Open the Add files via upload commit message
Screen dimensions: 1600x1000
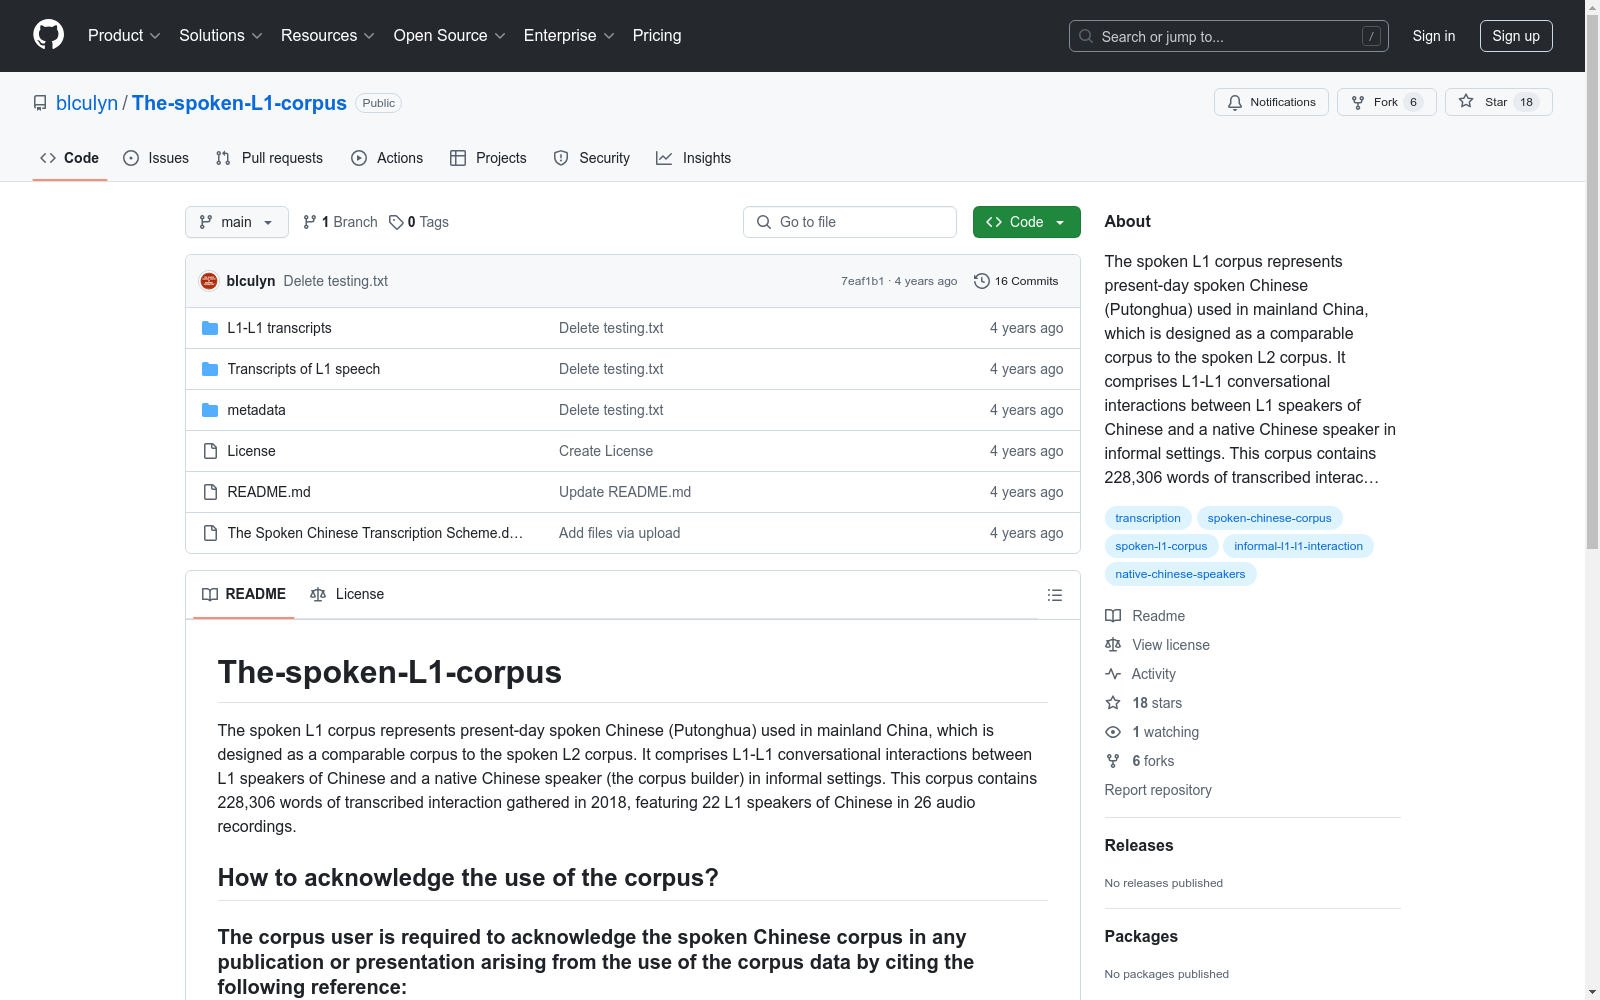coord(619,533)
